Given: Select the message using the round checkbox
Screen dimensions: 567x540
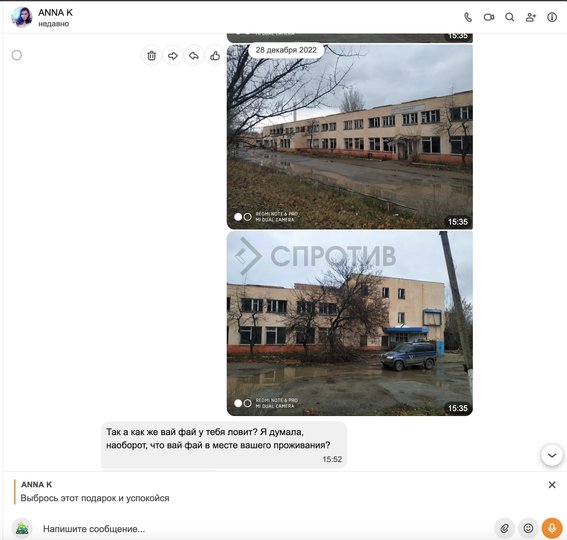Looking at the screenshot, I should [17, 55].
